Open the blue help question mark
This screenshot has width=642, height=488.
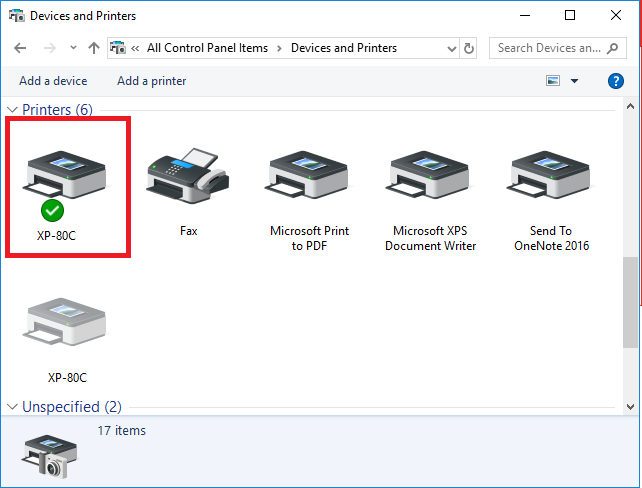(615, 81)
